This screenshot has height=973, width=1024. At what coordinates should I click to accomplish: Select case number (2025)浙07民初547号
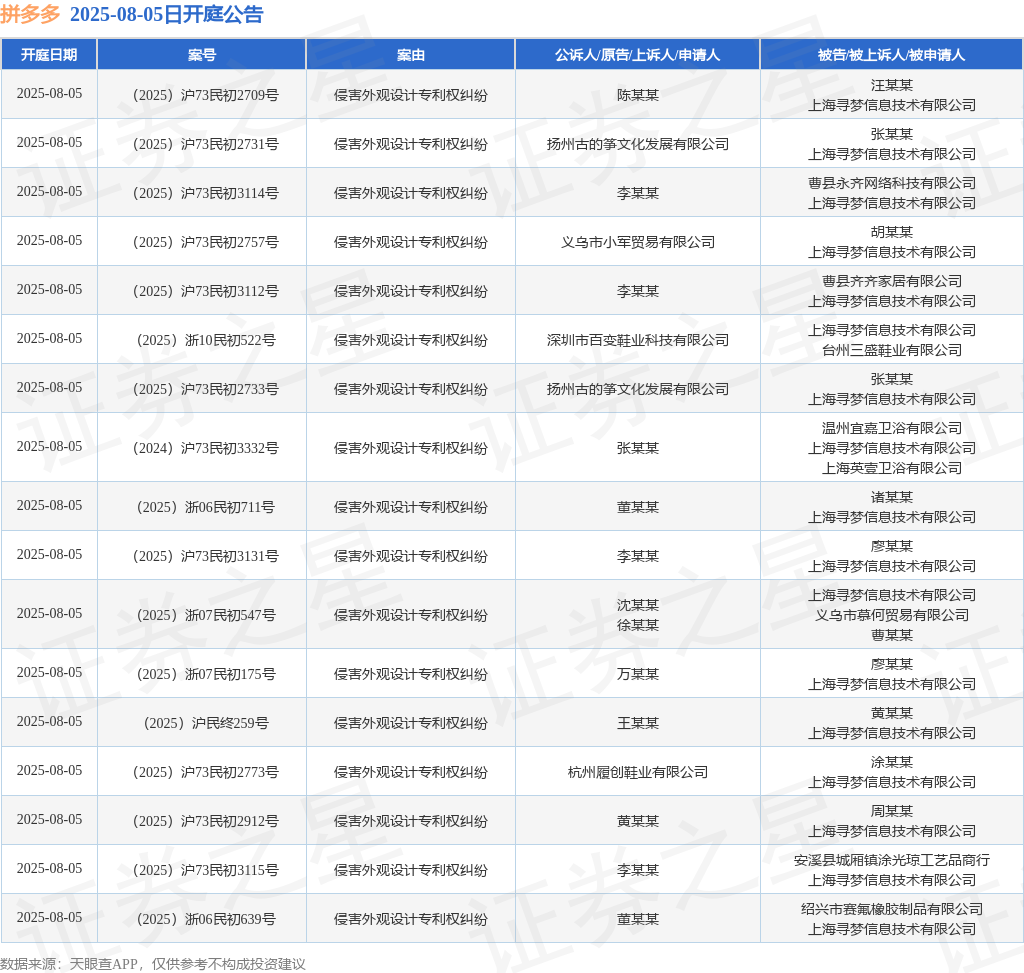[x=206, y=615]
